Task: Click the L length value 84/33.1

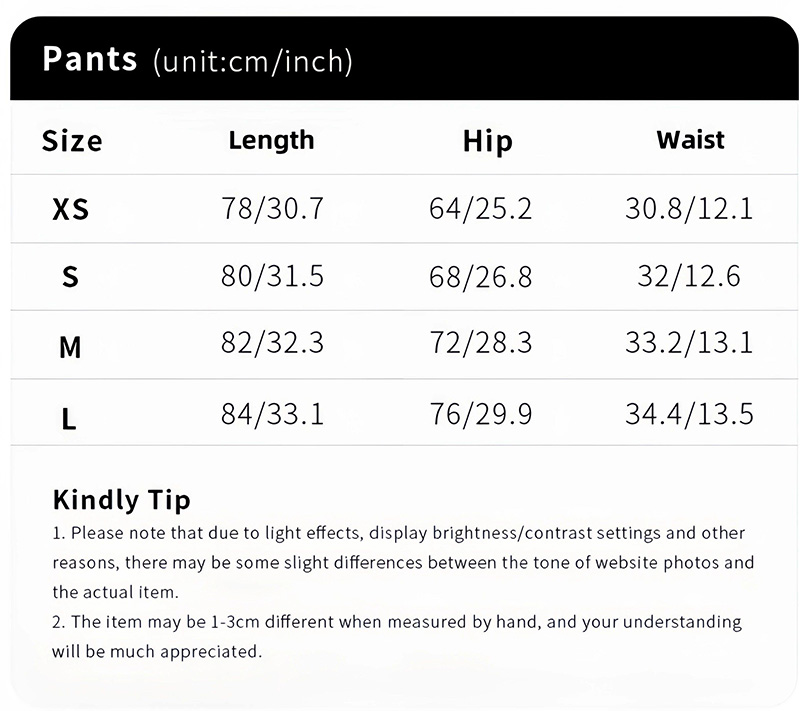Action: pos(272,413)
